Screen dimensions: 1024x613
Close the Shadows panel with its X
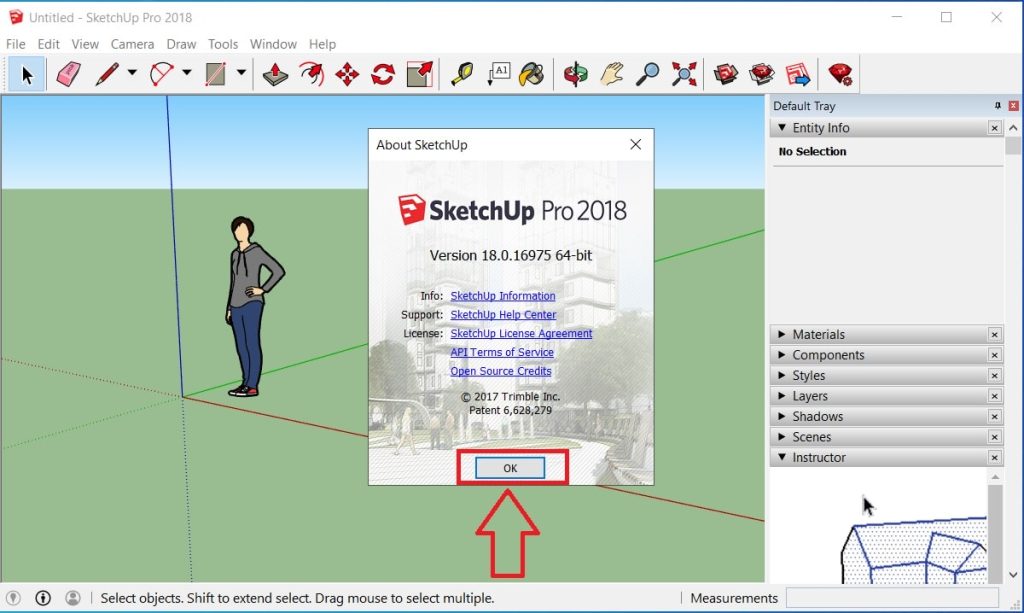pos(995,417)
